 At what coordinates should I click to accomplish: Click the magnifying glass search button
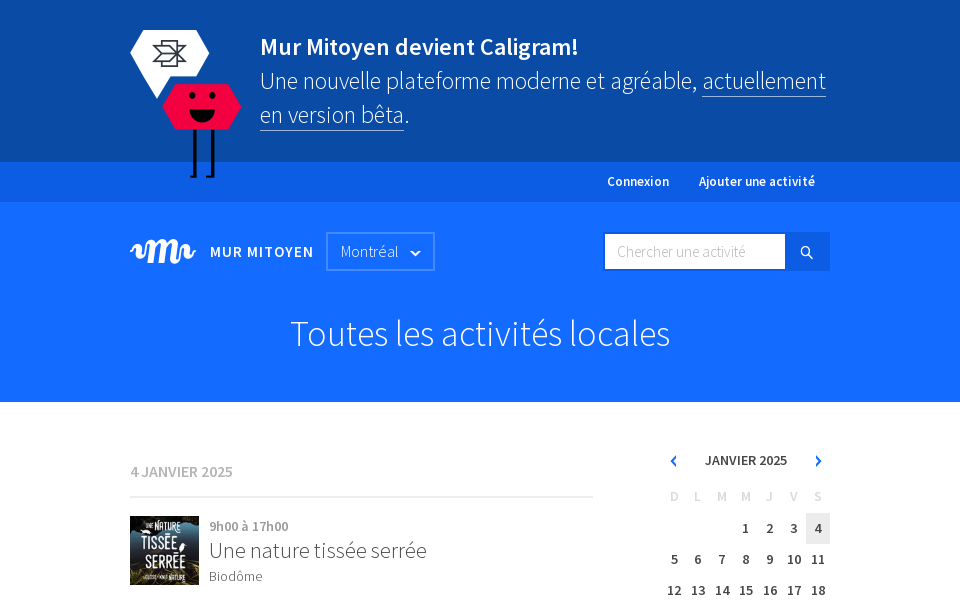coord(807,252)
